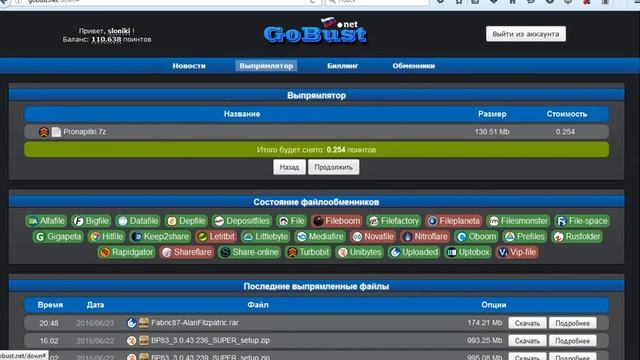Click the Дата column header
This screenshot has height=360, width=640.
pos(95,305)
